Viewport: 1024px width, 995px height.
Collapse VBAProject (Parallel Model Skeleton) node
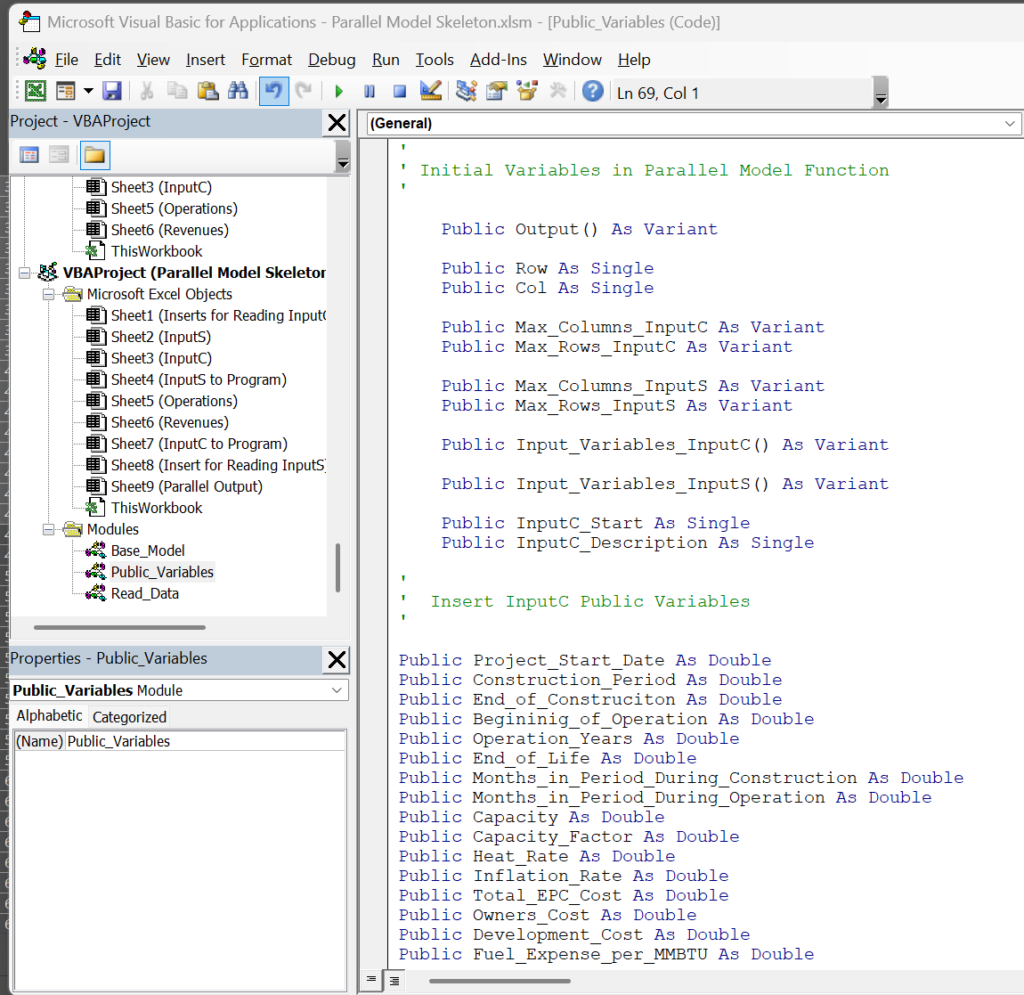(24, 272)
